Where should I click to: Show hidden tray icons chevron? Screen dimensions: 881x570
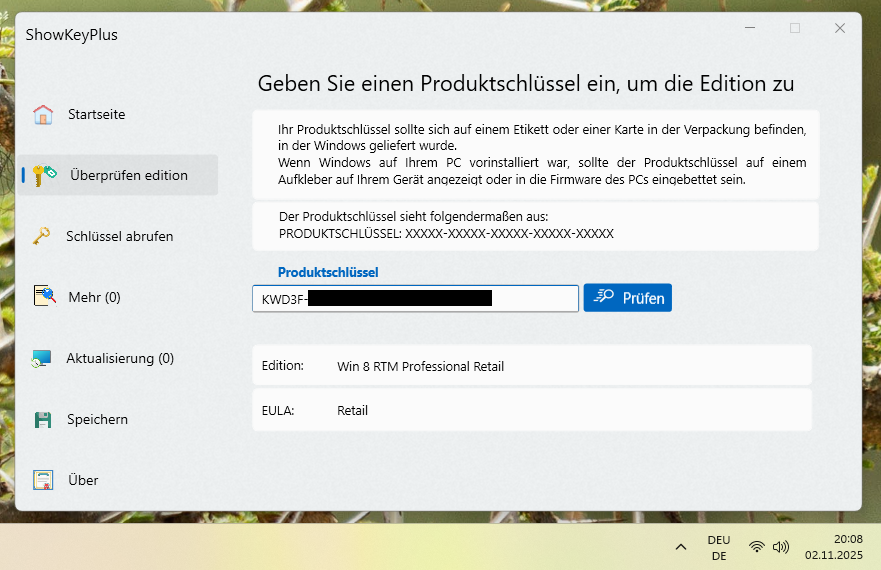681,547
